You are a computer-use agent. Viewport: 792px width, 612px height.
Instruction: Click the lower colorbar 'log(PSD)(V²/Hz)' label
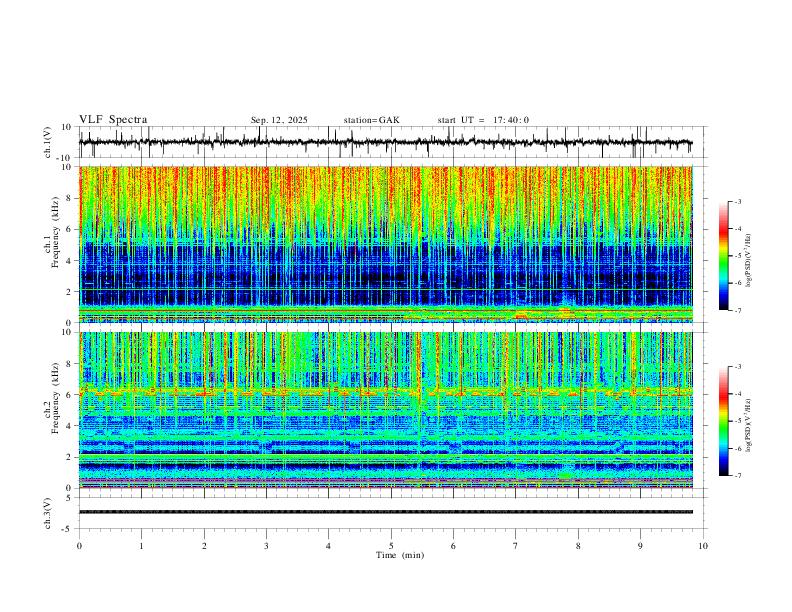coord(750,426)
